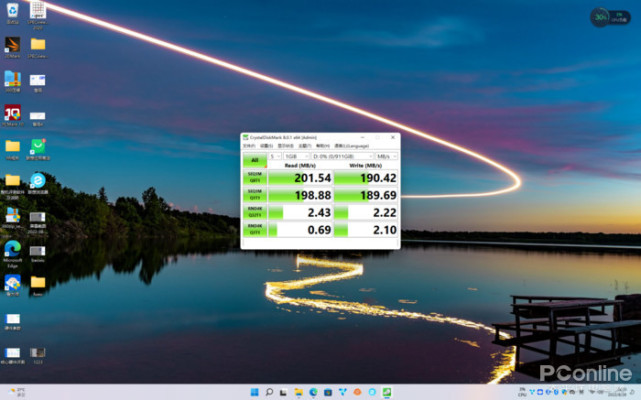Open File Explorer from the taskbar
641x400 pixels.
[298, 391]
